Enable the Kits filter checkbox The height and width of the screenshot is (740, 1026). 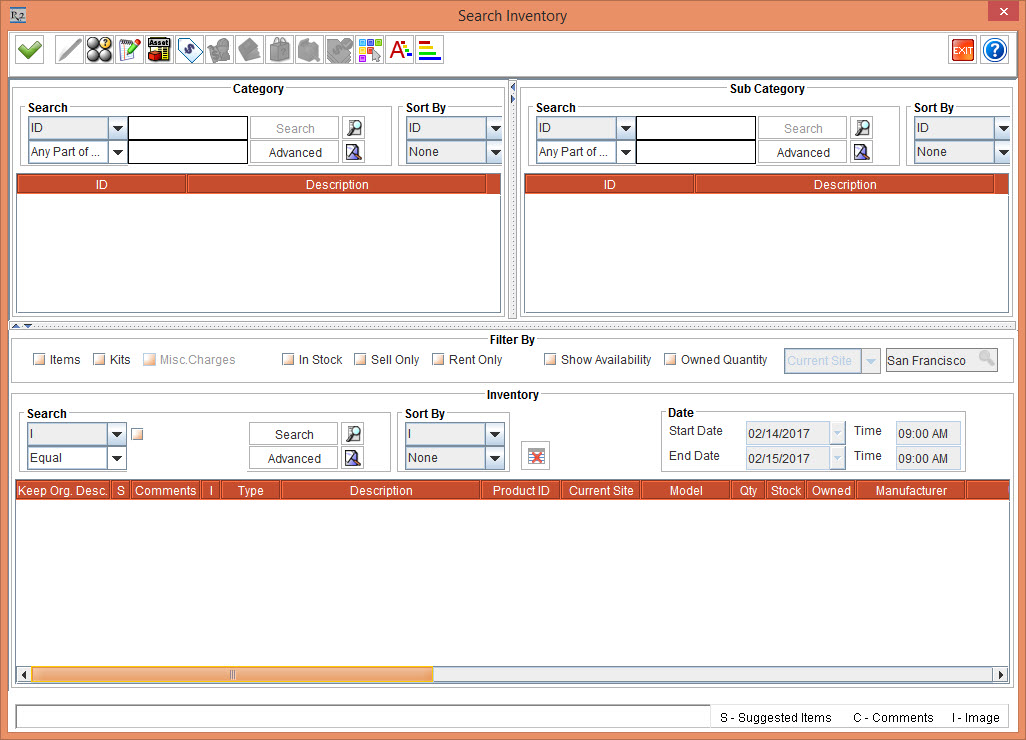tap(99, 360)
